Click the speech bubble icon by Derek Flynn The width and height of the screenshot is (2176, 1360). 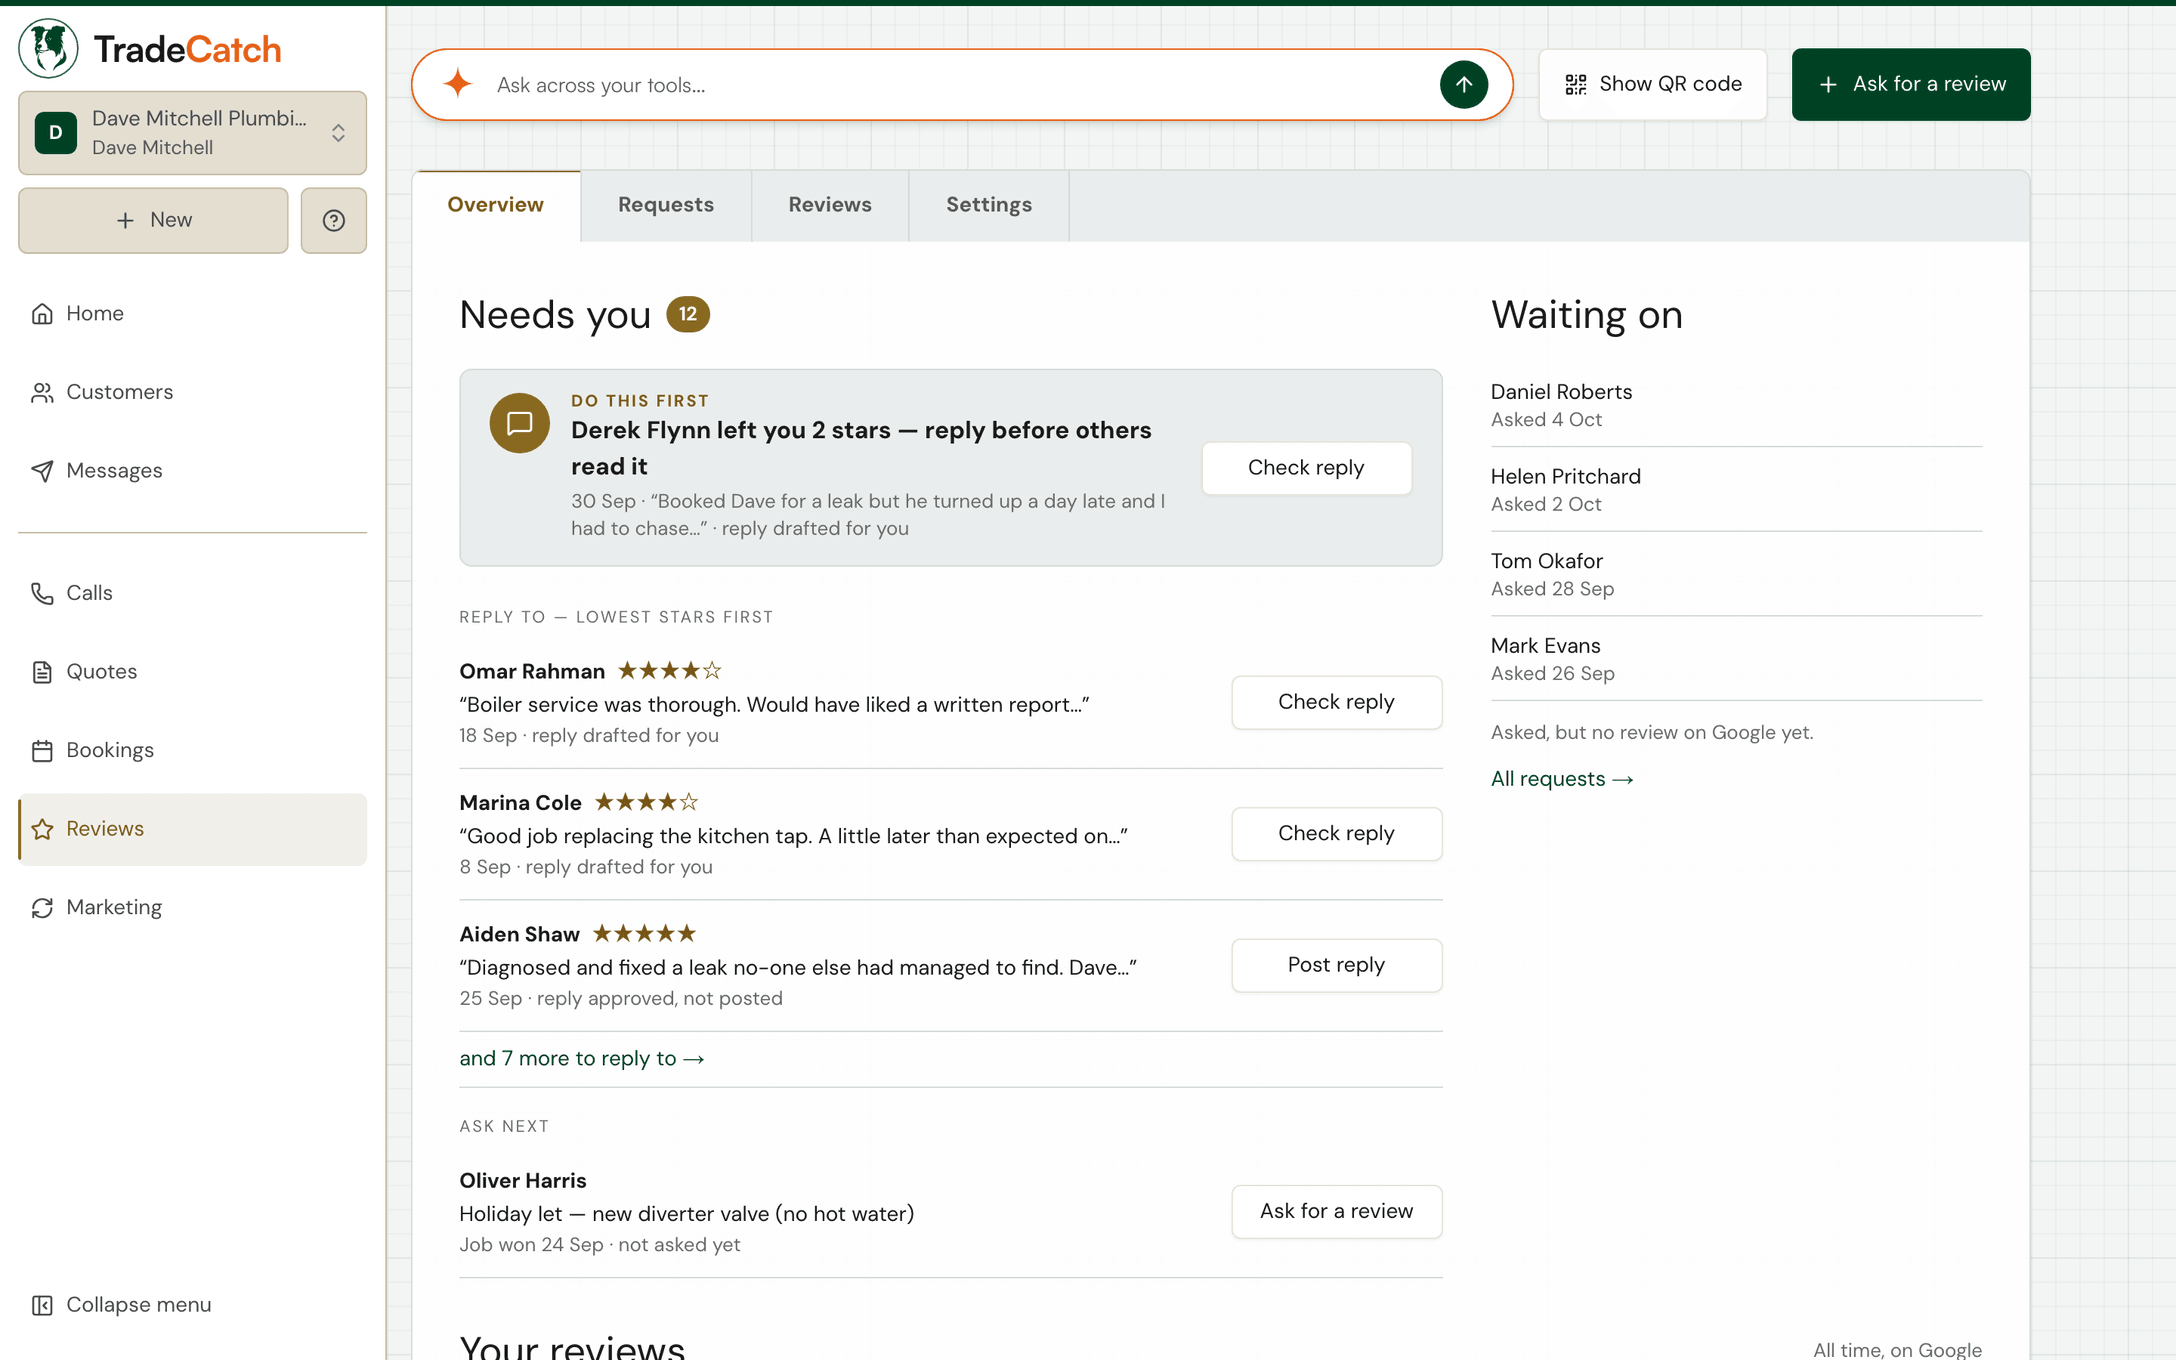(x=519, y=423)
